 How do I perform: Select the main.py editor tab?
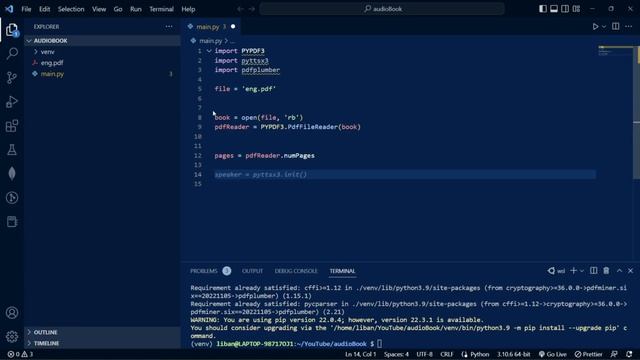point(211,27)
